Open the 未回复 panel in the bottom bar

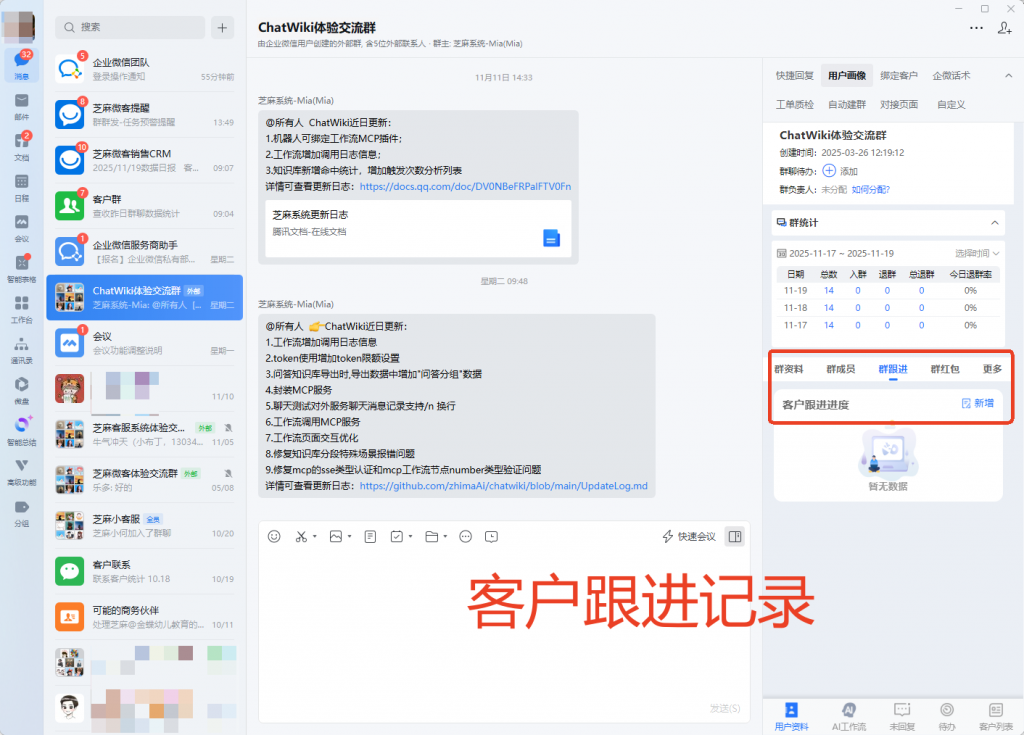[903, 715]
